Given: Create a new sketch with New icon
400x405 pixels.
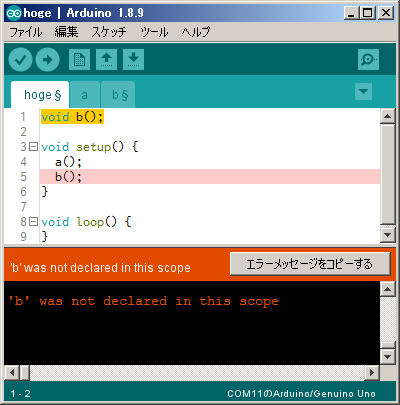Looking at the screenshot, I should pyautogui.click(x=79, y=60).
